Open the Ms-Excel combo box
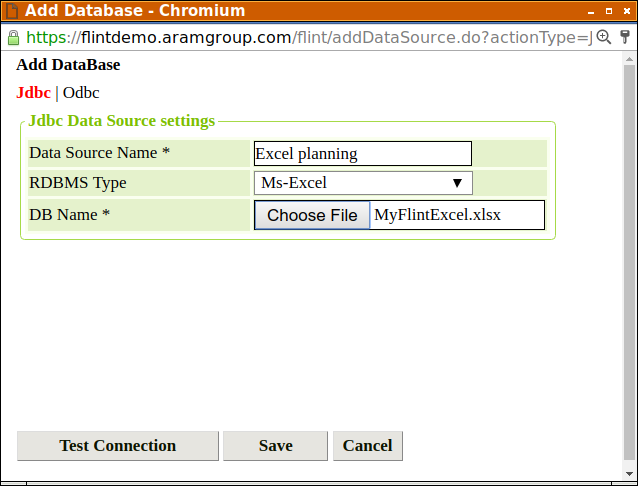 pyautogui.click(x=362, y=183)
